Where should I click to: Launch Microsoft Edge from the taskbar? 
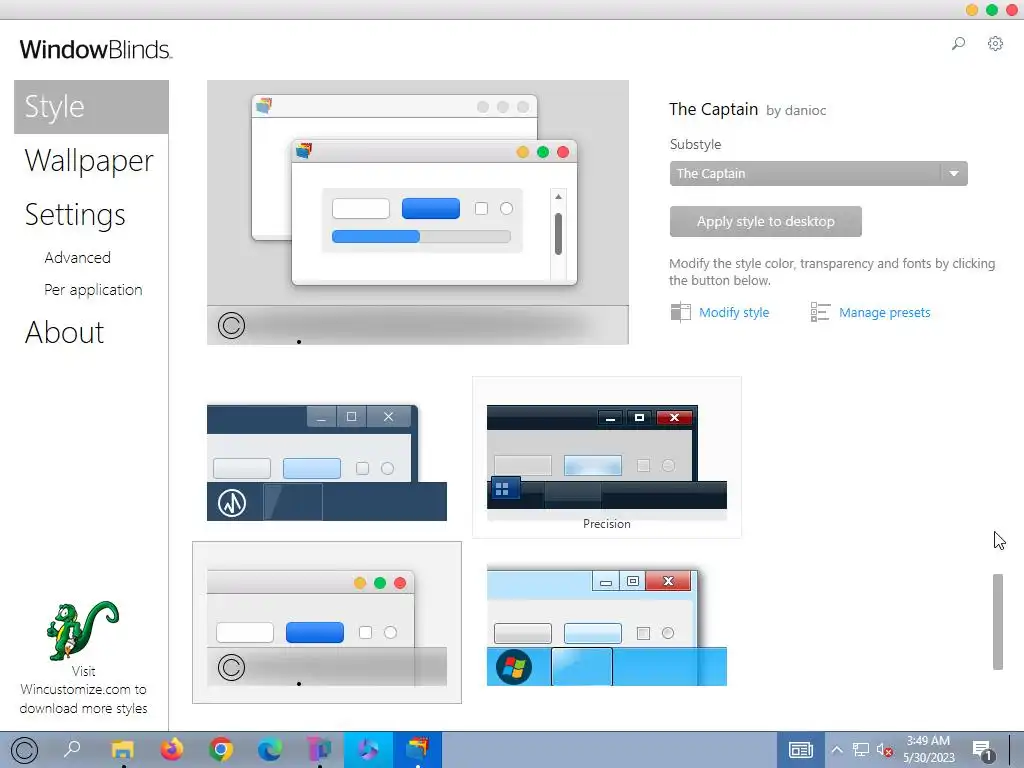pos(270,749)
